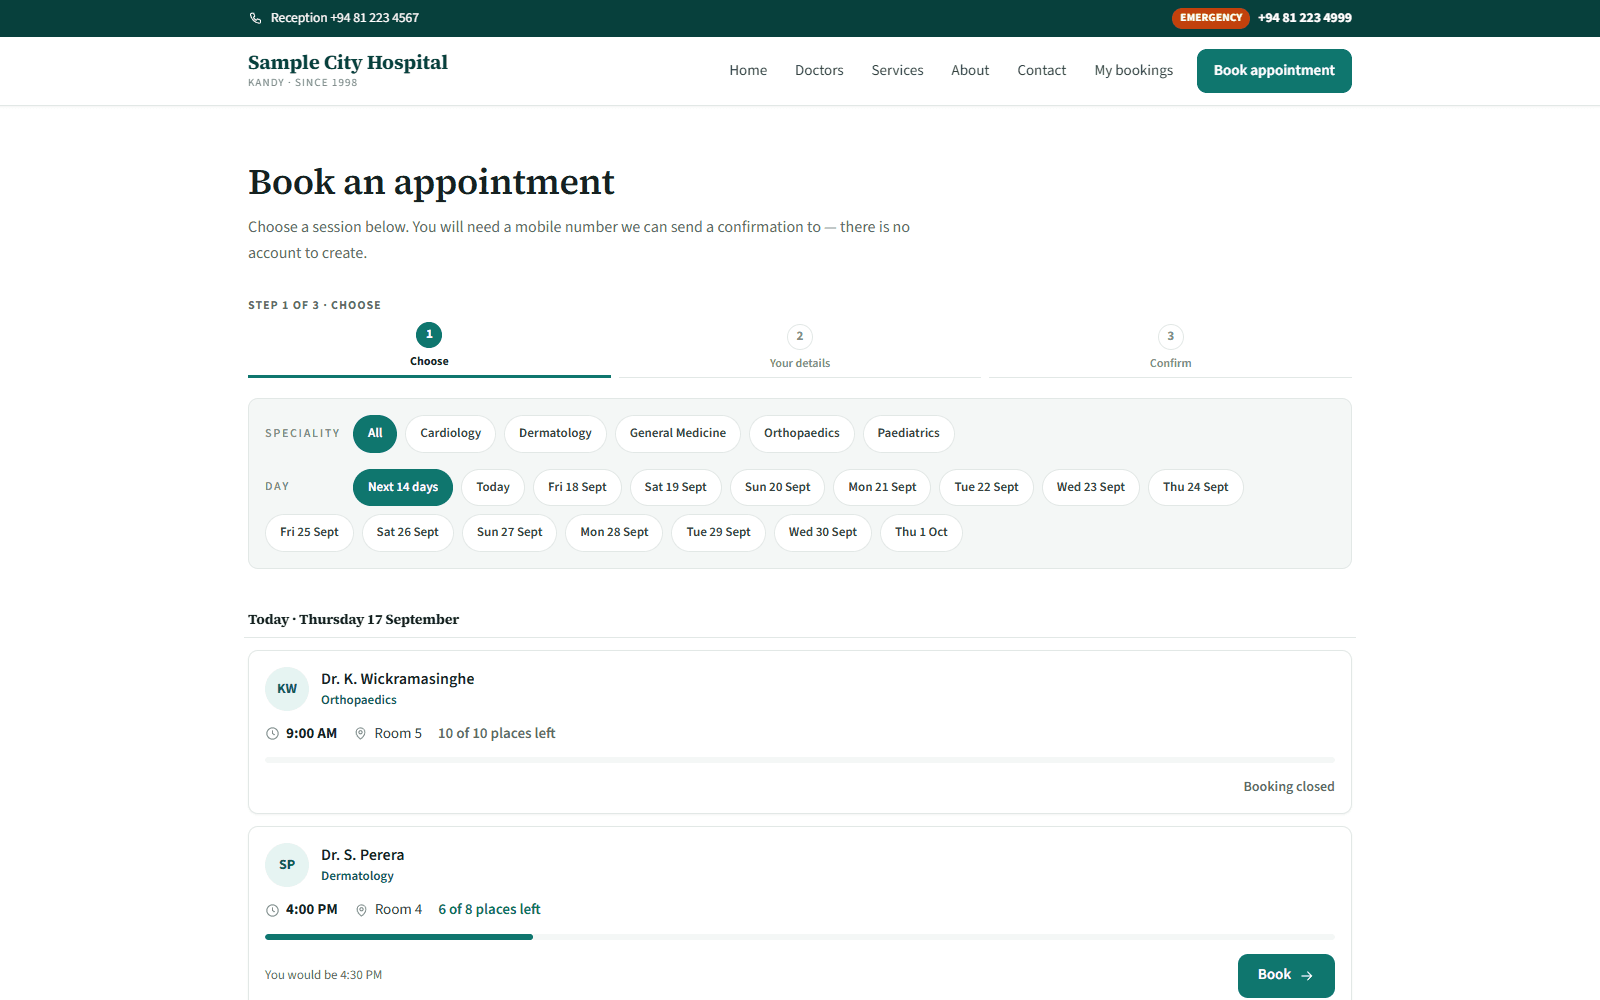Viewport: 1600px width, 1000px height.
Task: Filter by Paediatrics speciality
Action: click(x=908, y=434)
